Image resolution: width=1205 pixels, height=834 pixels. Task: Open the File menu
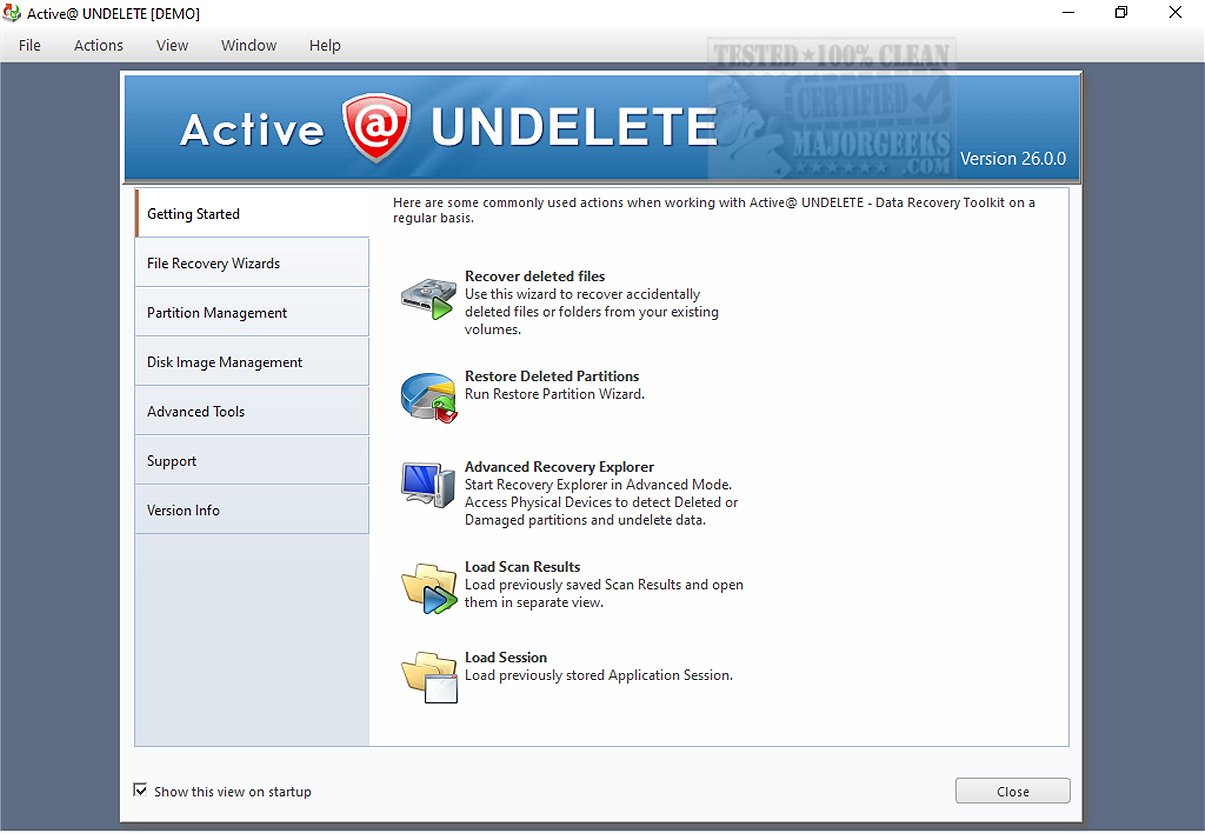point(30,45)
